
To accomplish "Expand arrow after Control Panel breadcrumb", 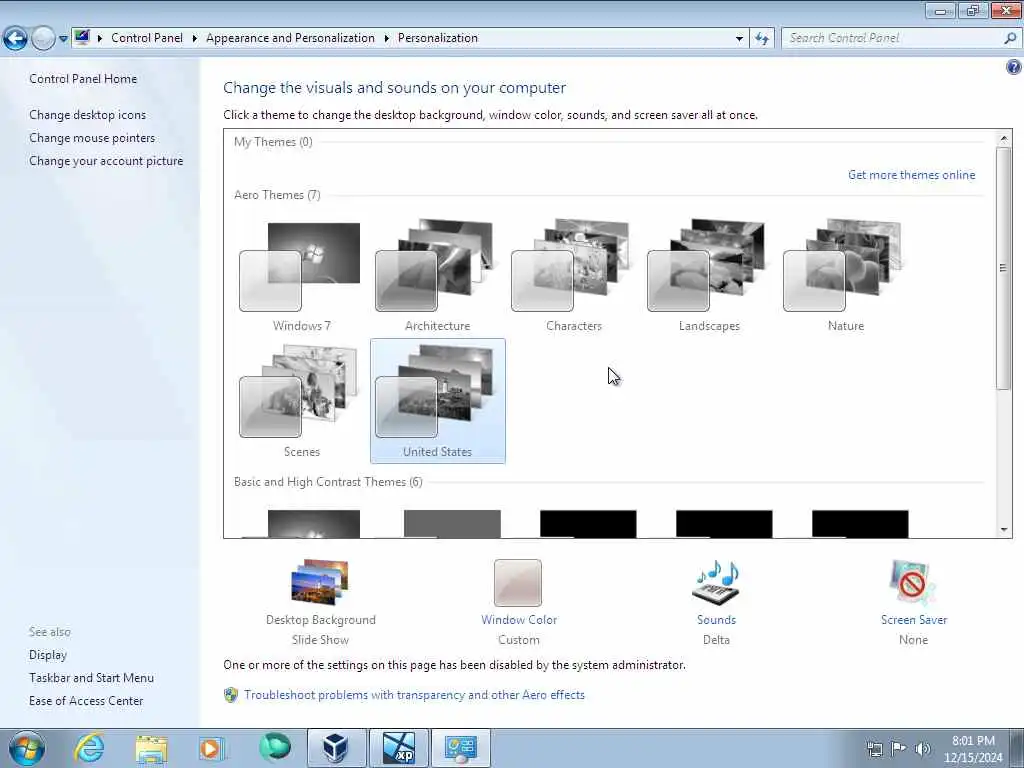I will click(x=194, y=39).
